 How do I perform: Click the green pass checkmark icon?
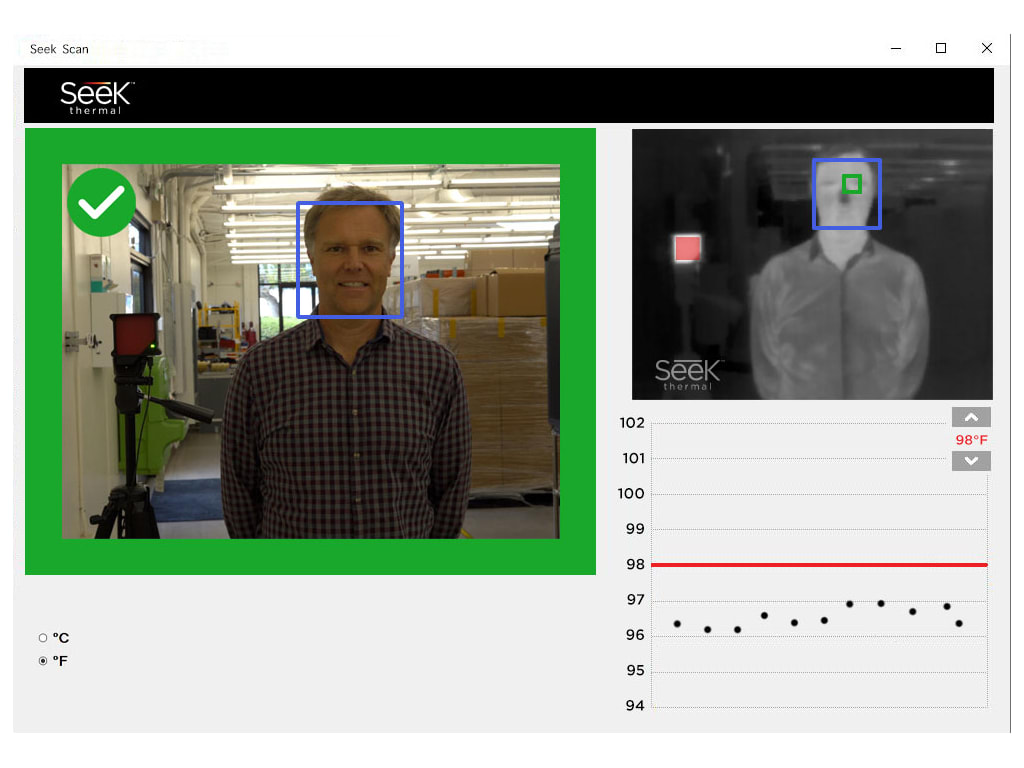tap(101, 203)
